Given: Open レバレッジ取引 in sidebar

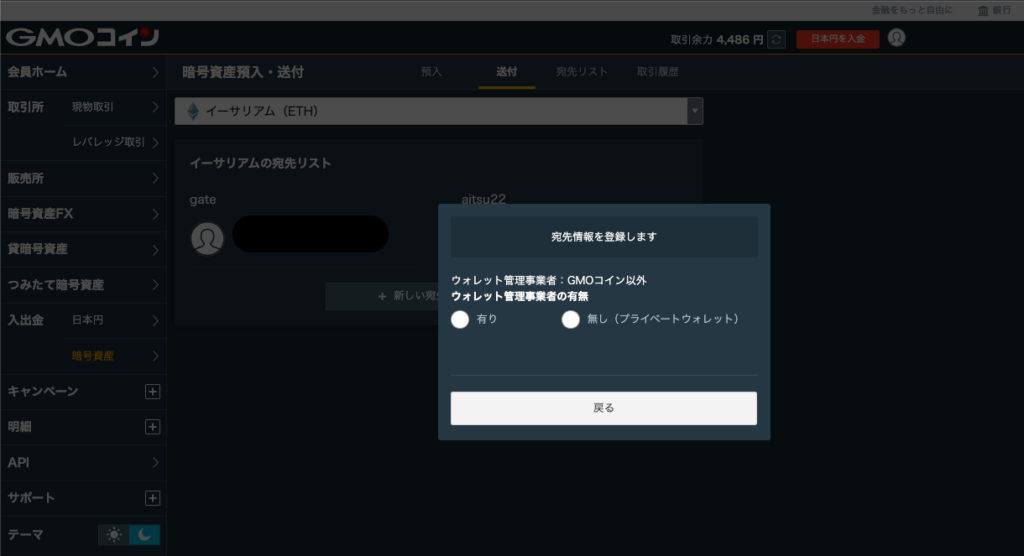Looking at the screenshot, I should click(115, 142).
